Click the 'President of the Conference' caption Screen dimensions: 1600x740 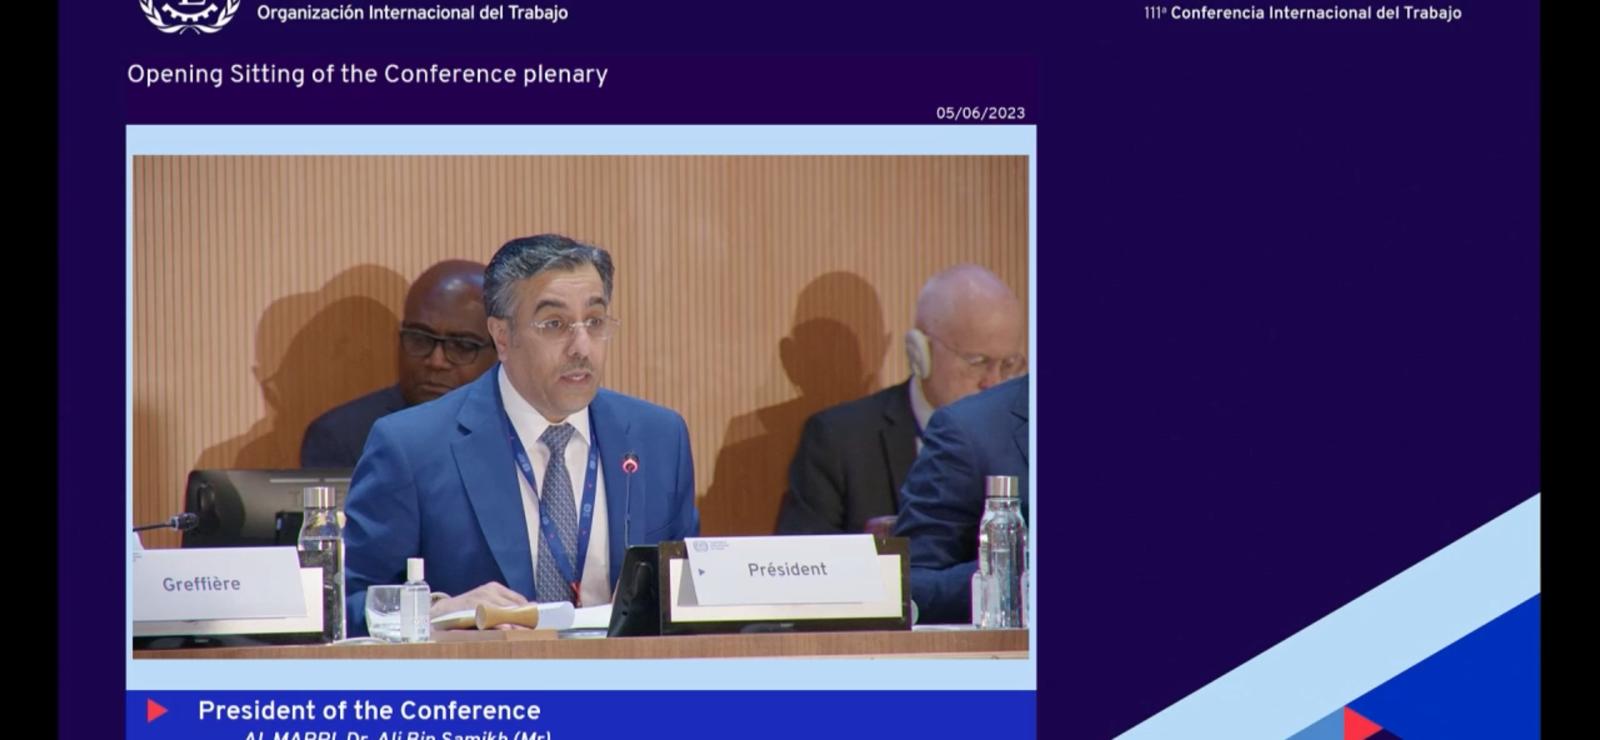pos(369,711)
